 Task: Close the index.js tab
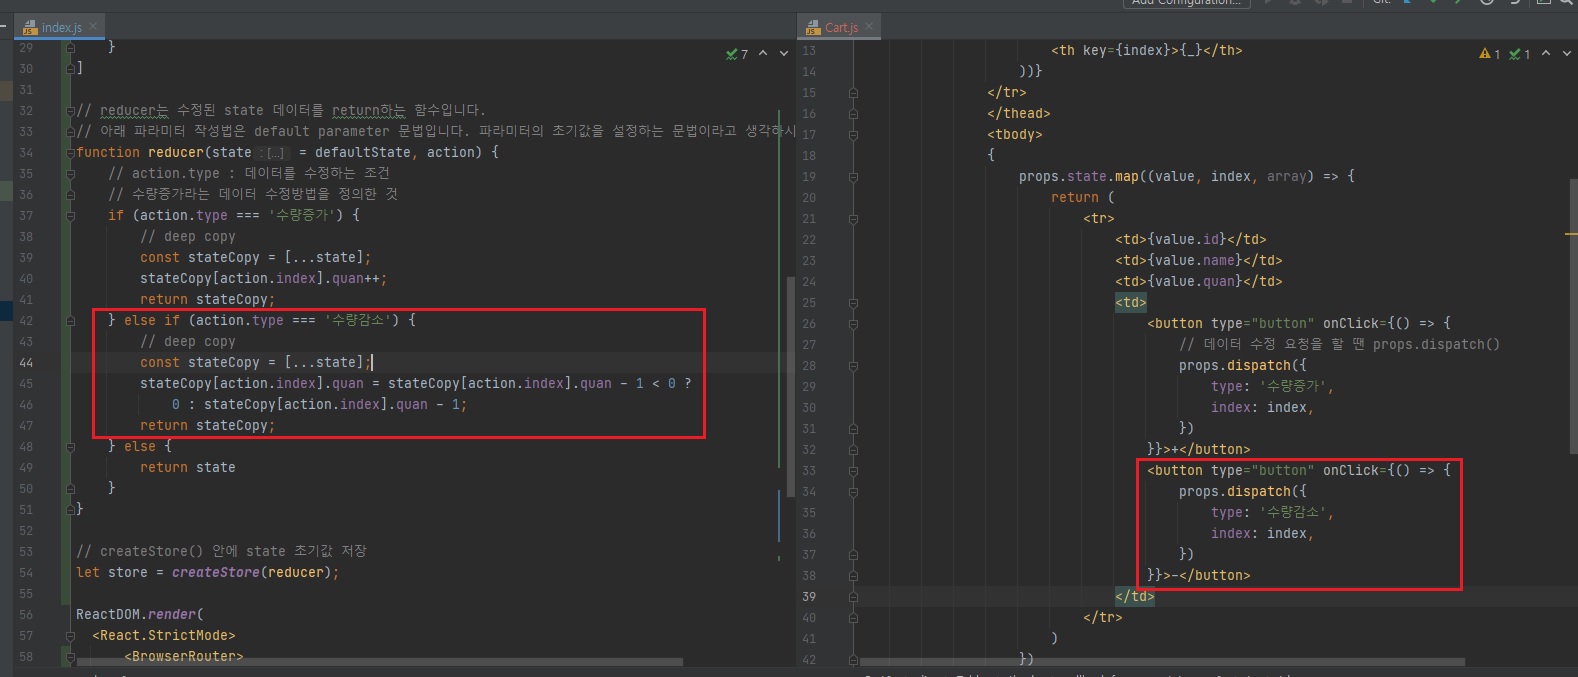point(93,27)
